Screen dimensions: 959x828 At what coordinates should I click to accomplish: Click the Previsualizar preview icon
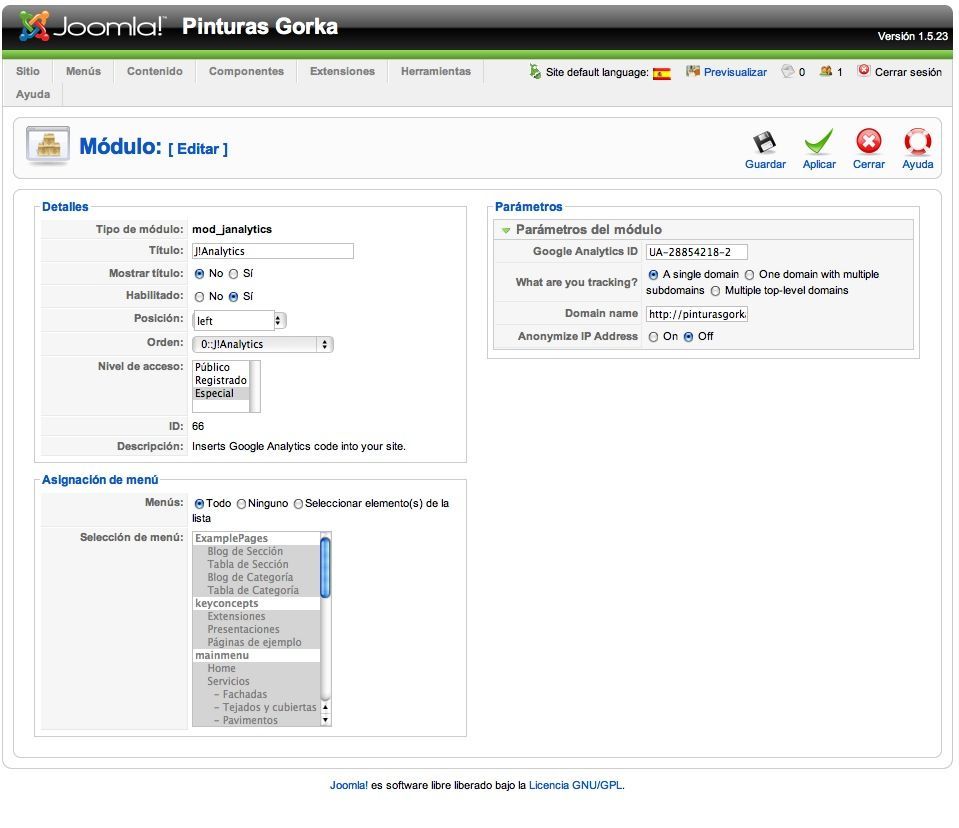(x=692, y=71)
